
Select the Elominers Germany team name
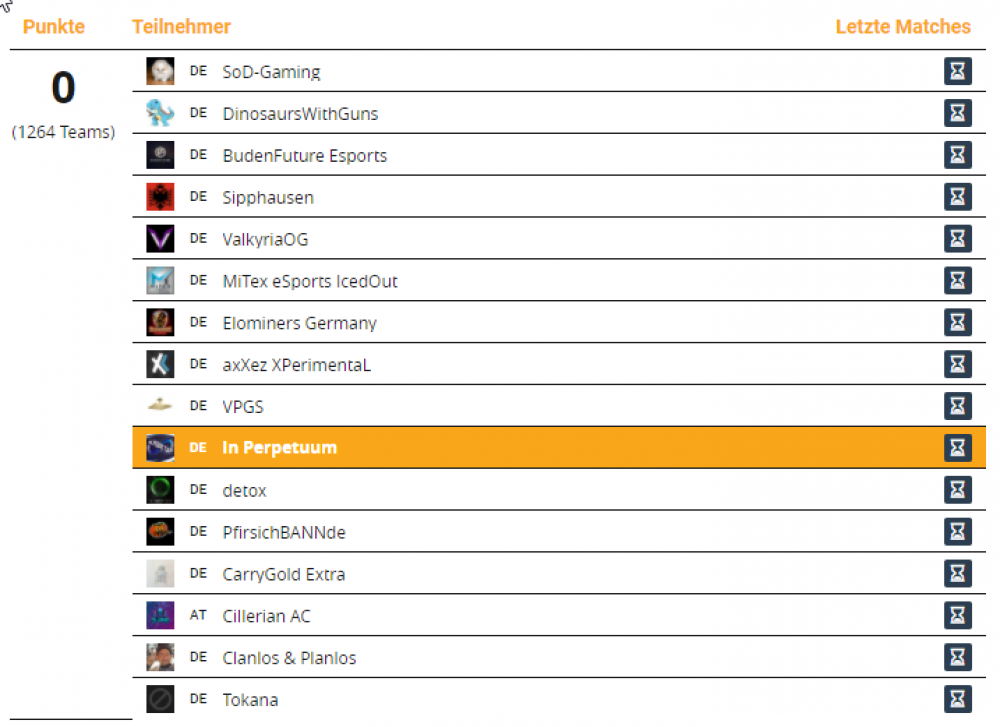(299, 323)
